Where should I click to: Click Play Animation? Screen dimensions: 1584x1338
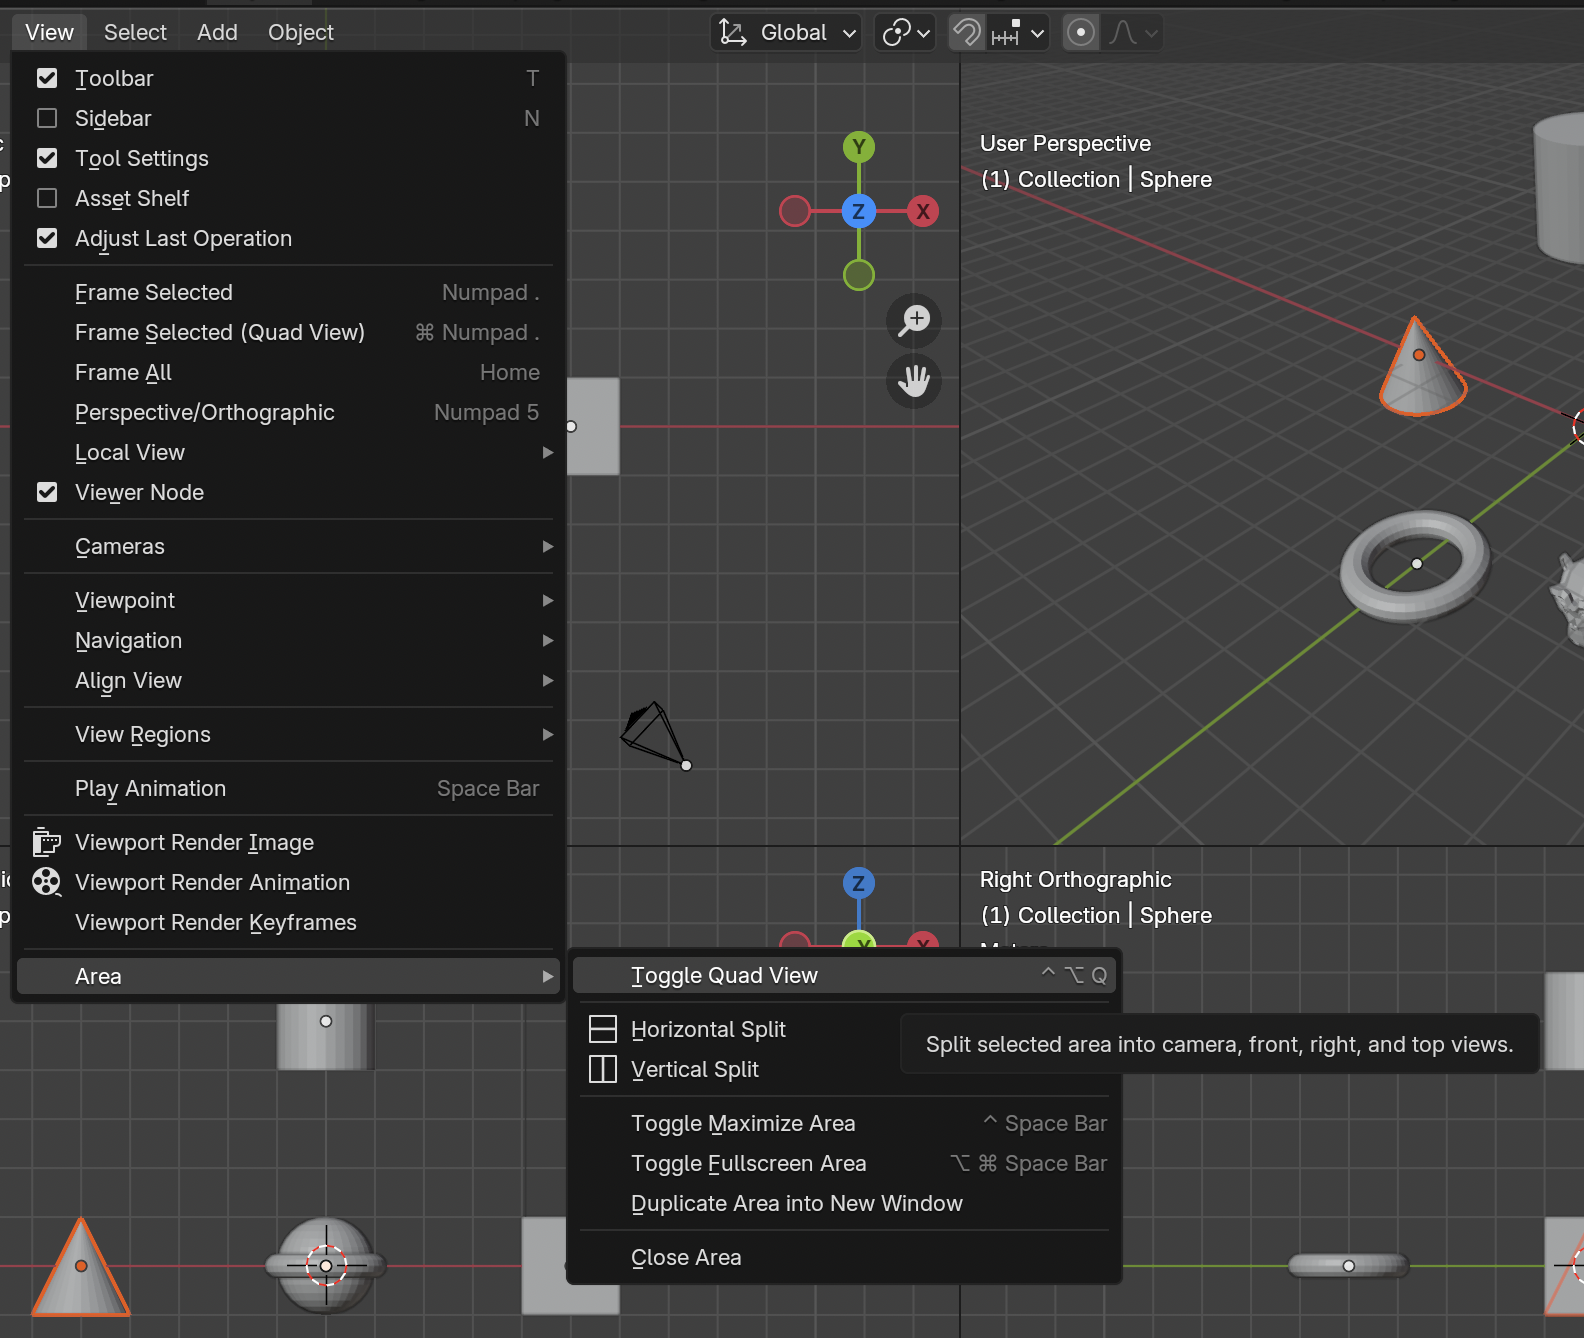(150, 788)
